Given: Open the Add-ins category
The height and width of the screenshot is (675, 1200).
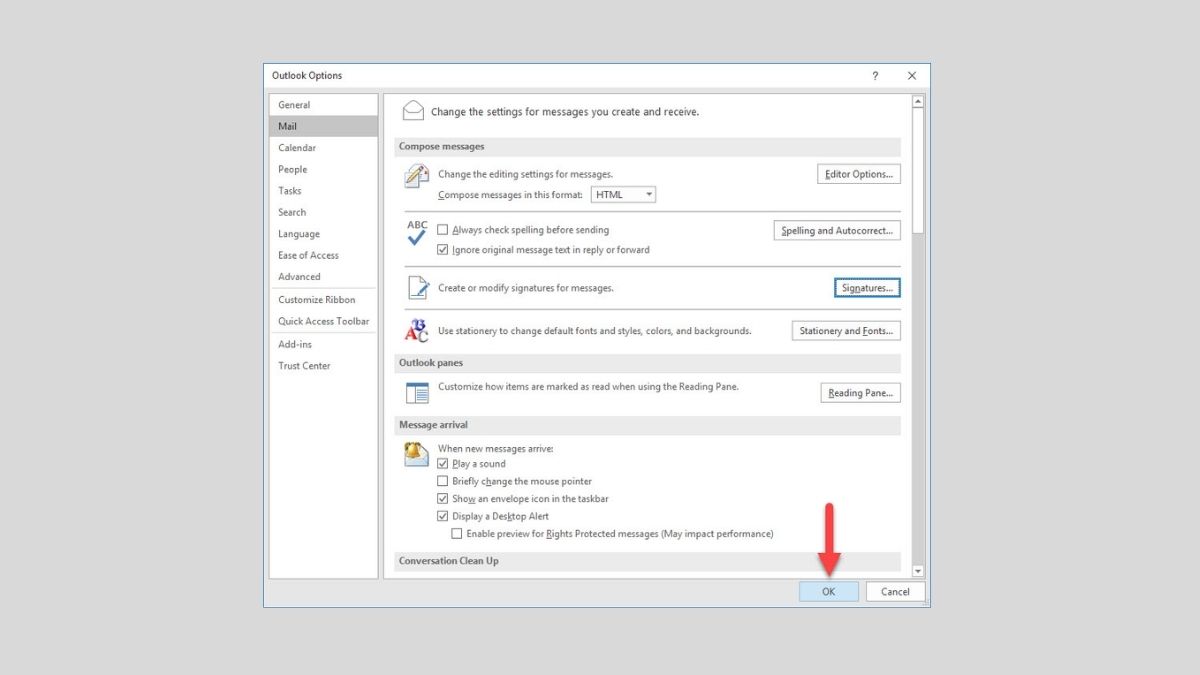Looking at the screenshot, I should (323, 344).
